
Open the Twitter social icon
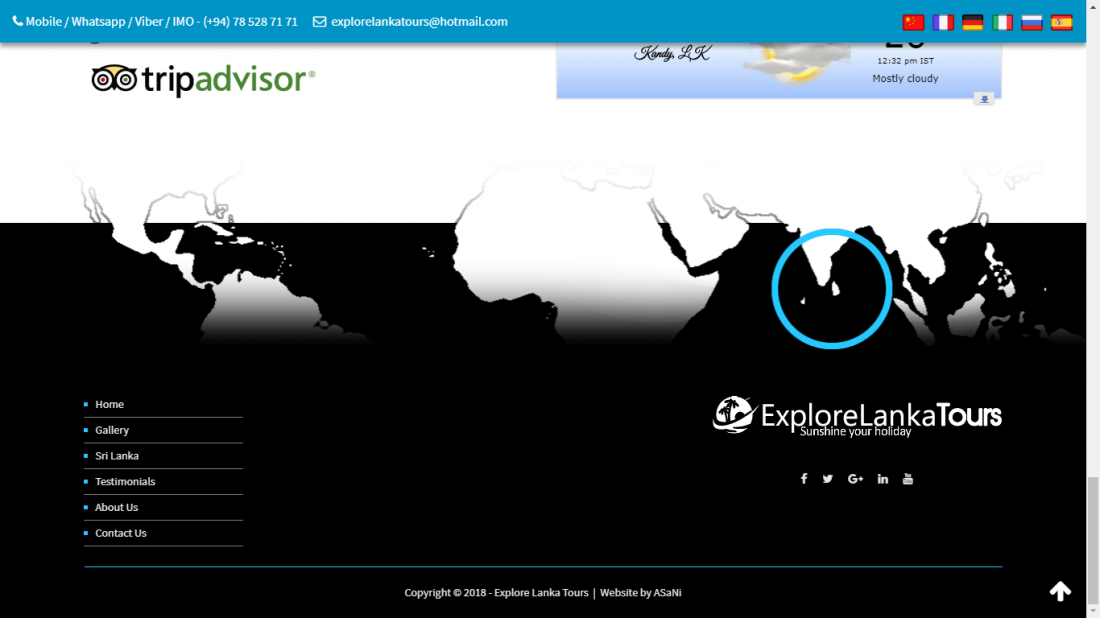tap(828, 479)
